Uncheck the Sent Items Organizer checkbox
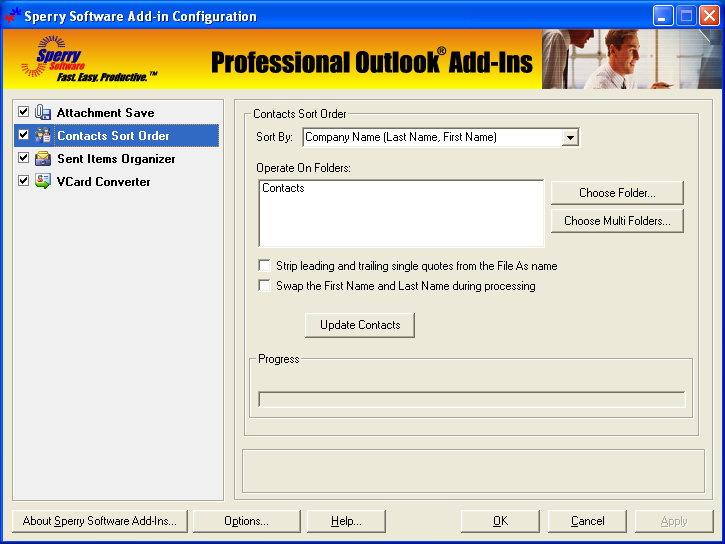725x544 pixels. (24, 158)
